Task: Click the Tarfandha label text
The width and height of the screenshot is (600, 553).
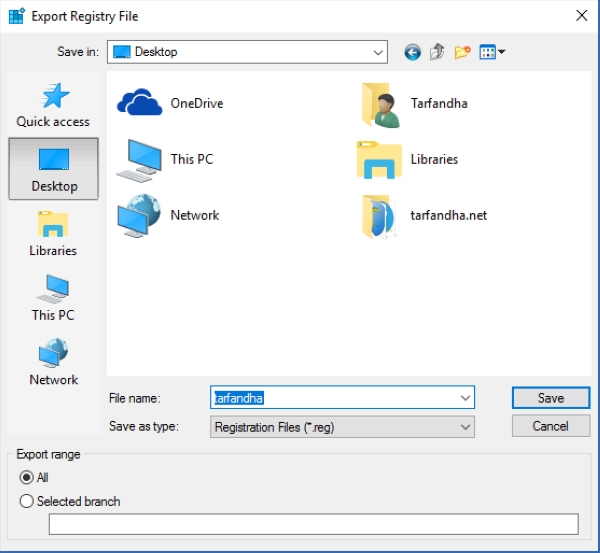Action: click(439, 103)
